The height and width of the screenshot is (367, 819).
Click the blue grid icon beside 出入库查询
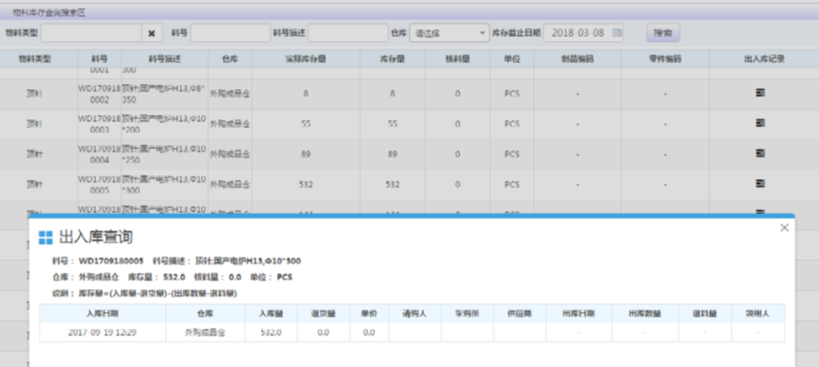(x=45, y=238)
